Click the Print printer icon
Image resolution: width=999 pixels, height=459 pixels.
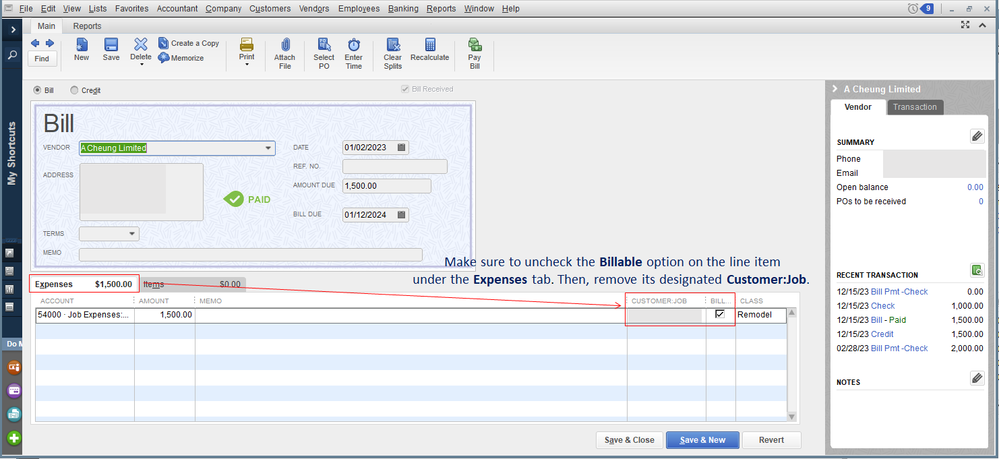pyautogui.click(x=247, y=45)
